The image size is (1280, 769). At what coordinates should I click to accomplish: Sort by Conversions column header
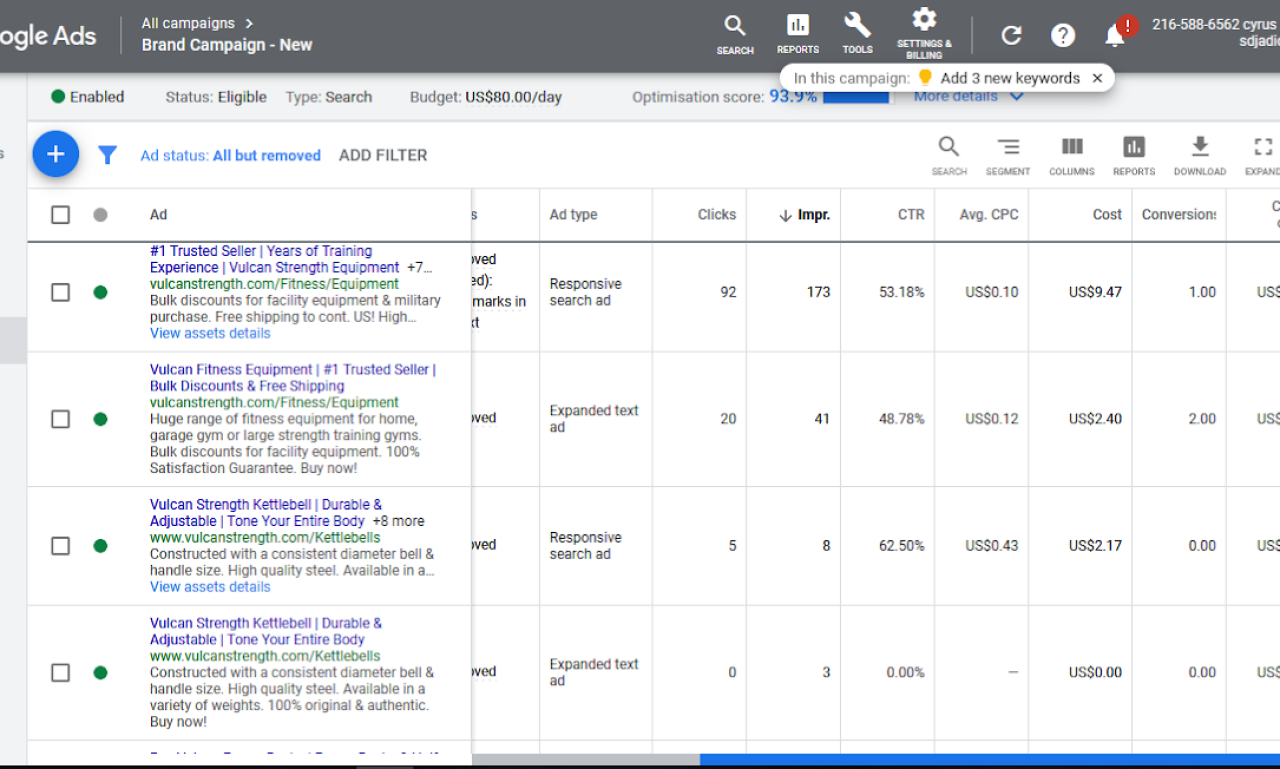(1179, 214)
